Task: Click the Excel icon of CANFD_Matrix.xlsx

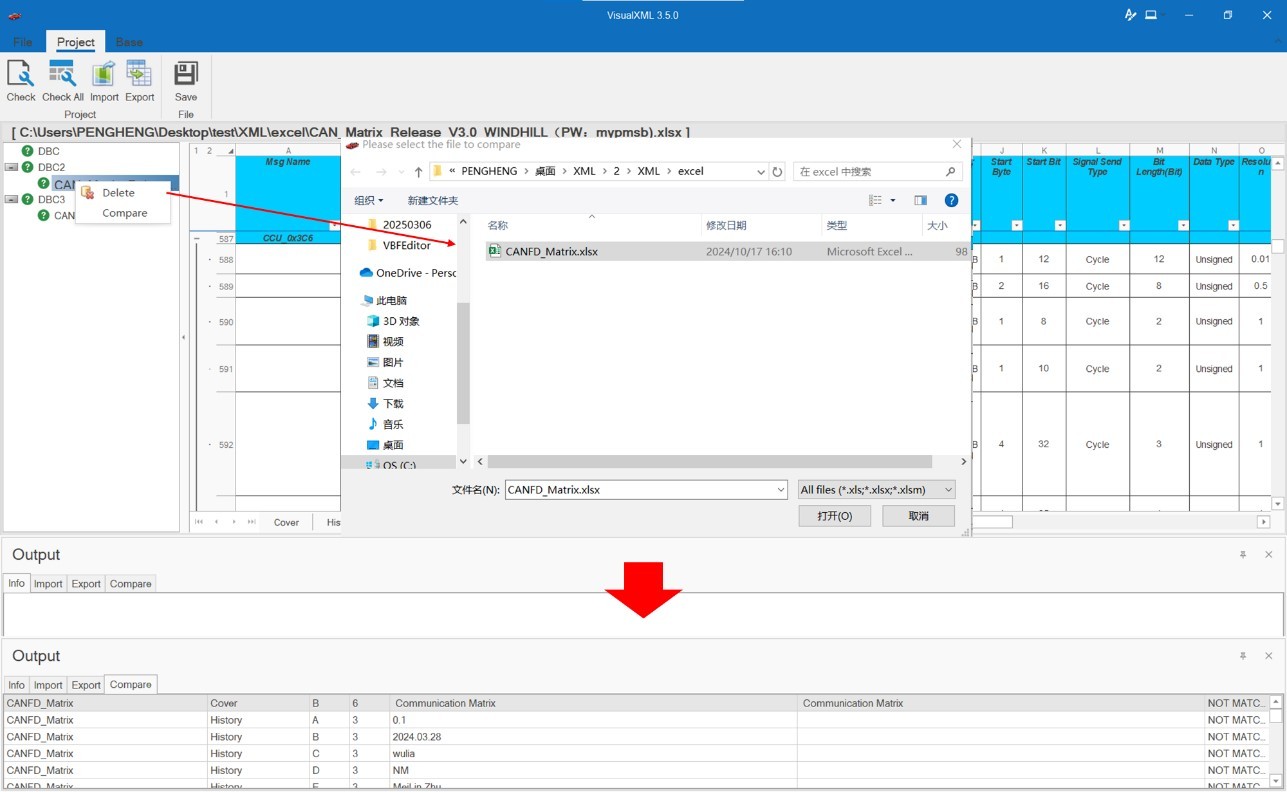Action: [494, 251]
